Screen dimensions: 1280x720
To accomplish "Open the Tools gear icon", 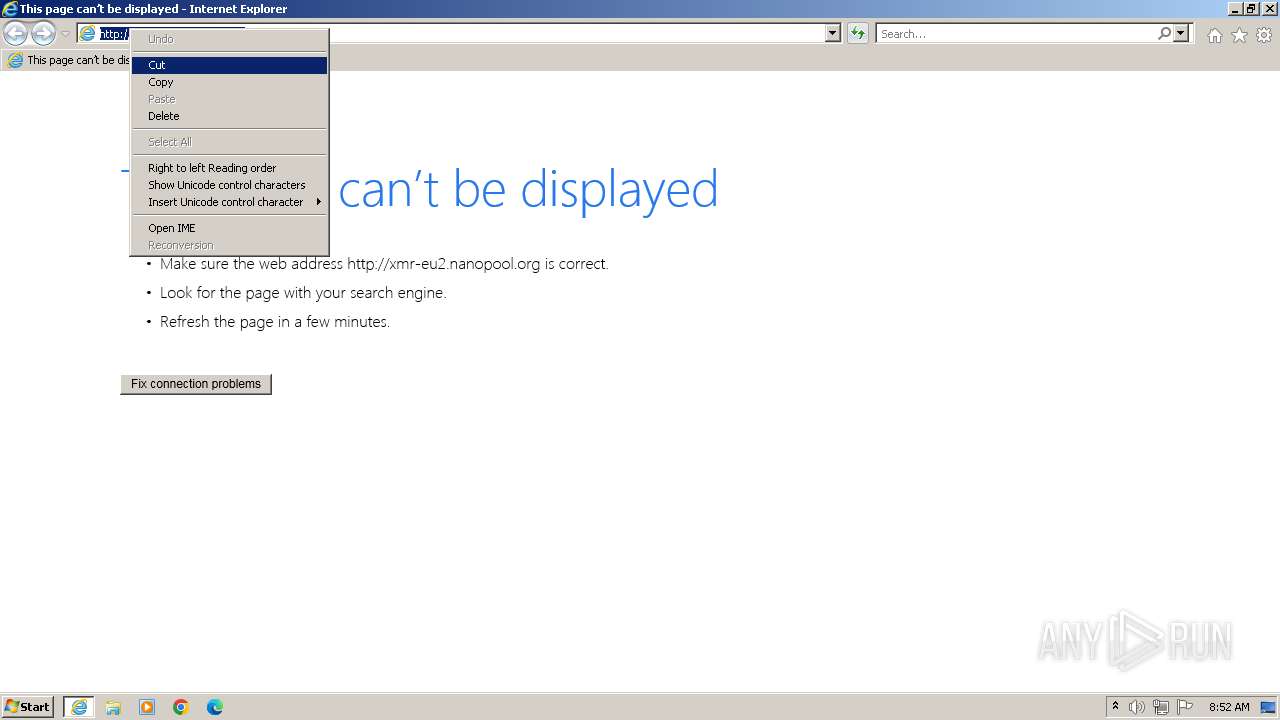I will 1264,35.
